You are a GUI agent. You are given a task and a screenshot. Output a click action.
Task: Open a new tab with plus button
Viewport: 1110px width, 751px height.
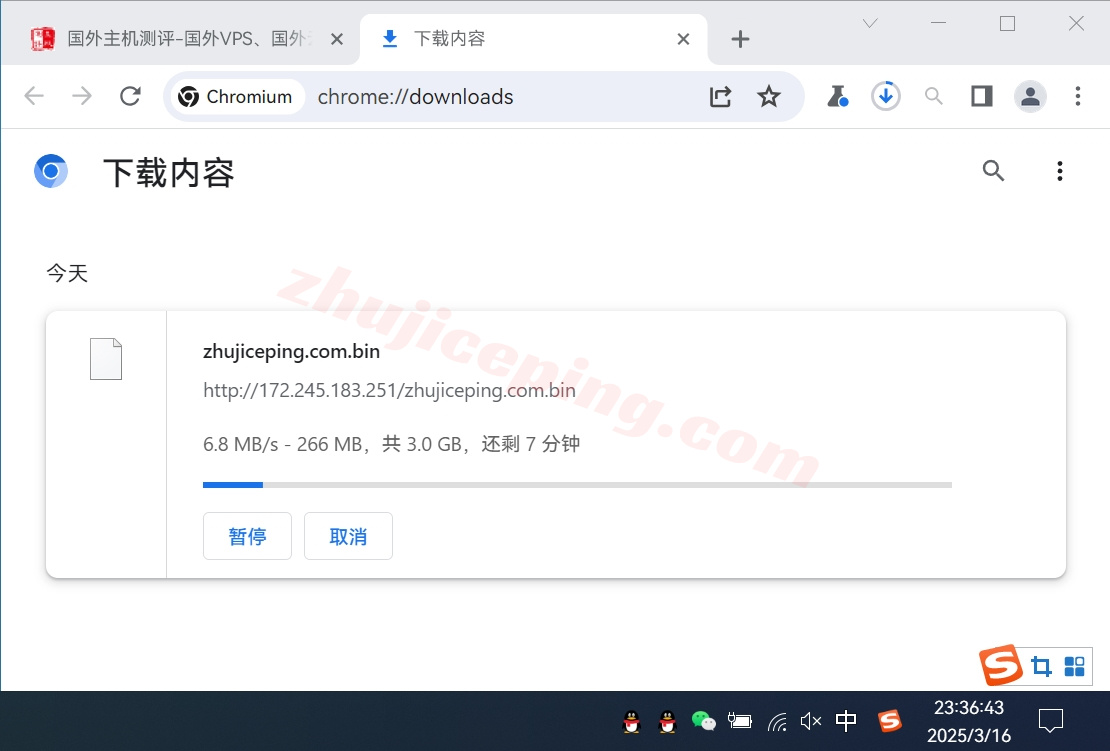click(740, 39)
